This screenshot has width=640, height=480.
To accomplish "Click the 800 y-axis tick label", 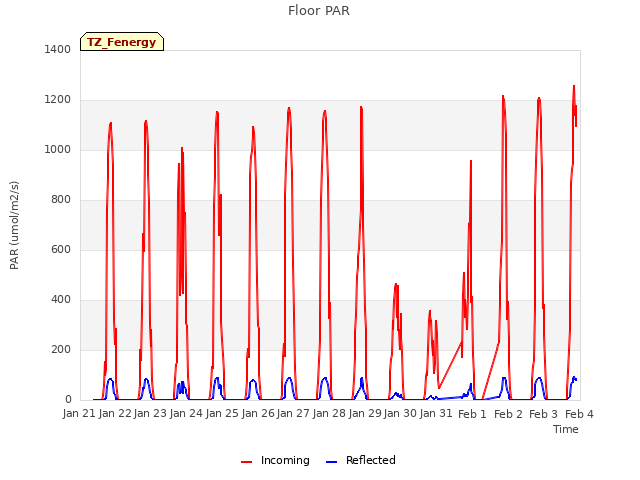I will click(x=61, y=200).
